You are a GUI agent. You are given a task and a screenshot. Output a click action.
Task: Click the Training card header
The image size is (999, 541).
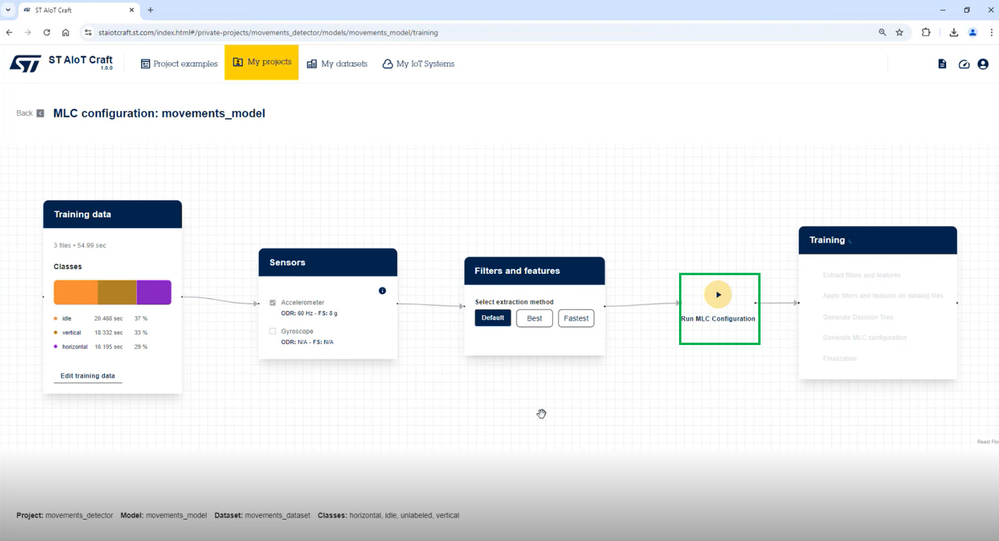(x=878, y=240)
